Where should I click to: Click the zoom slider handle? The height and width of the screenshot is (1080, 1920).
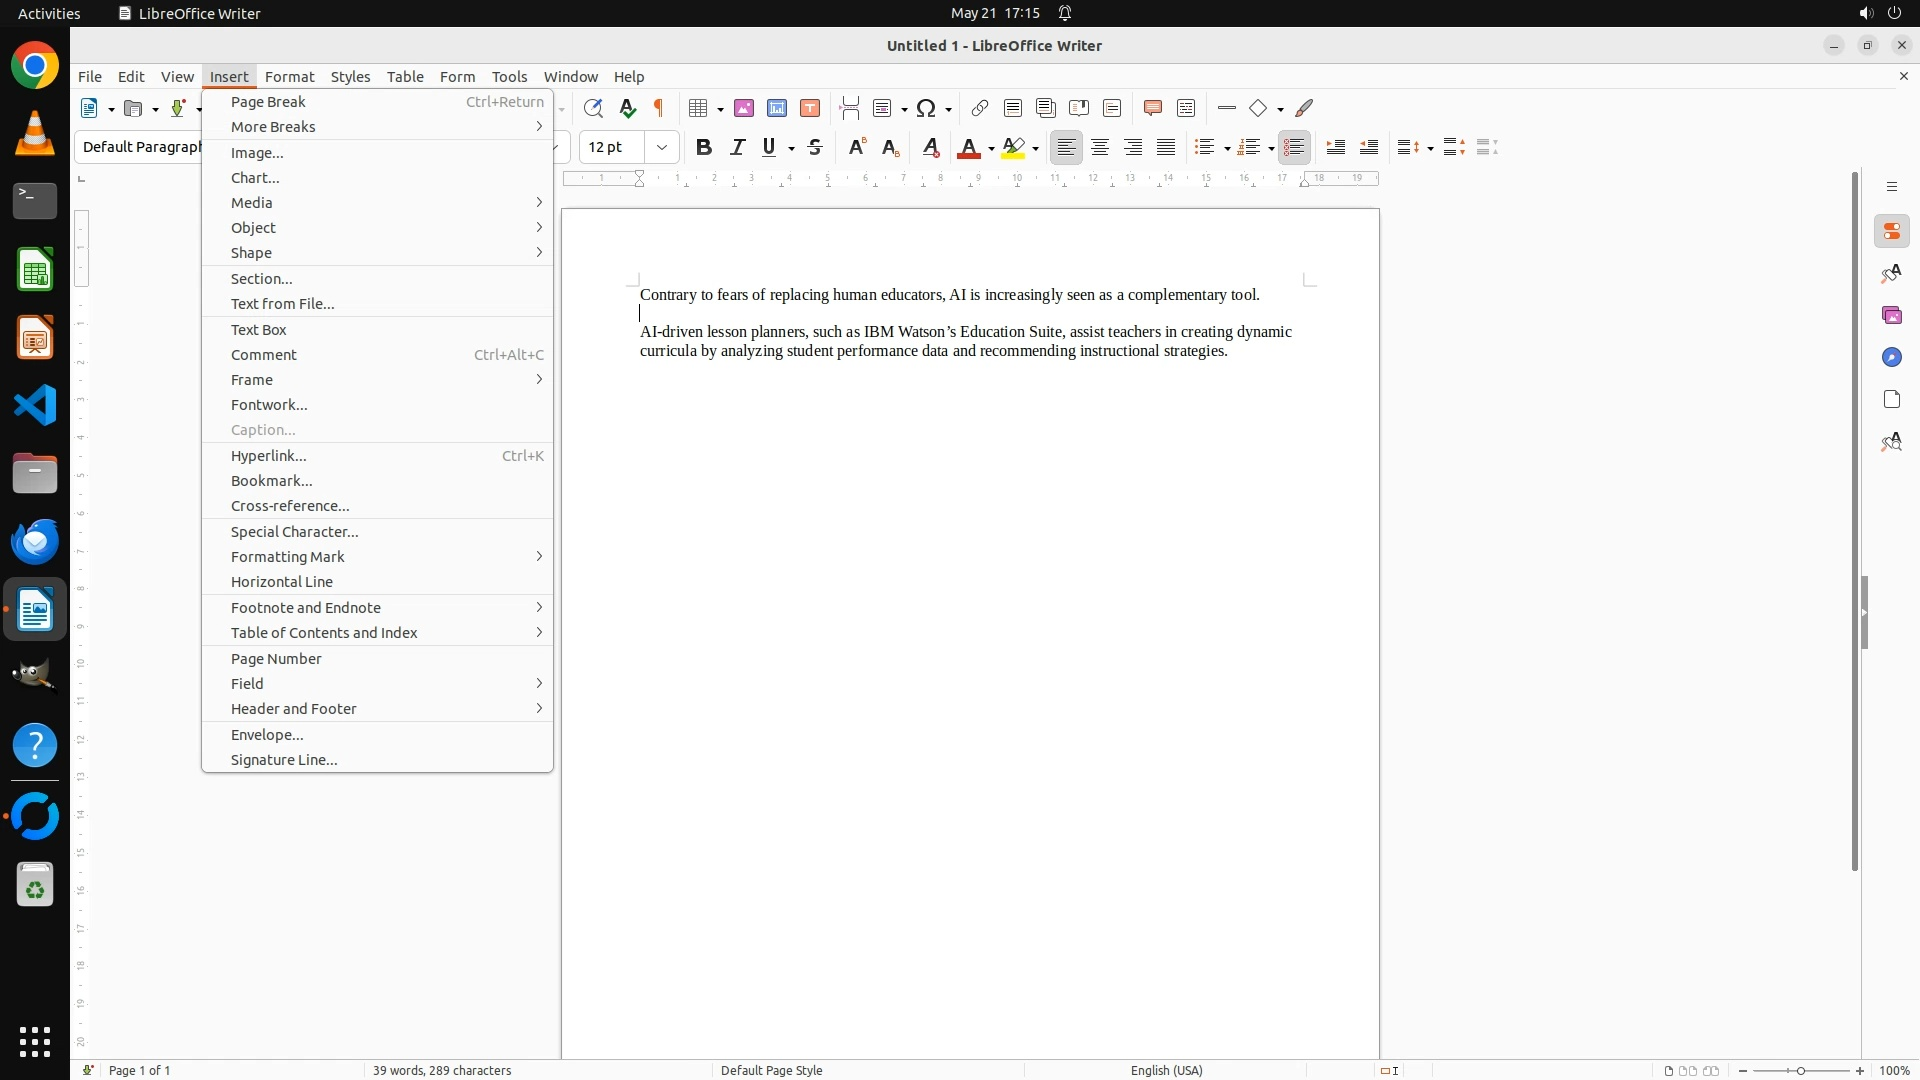[x=1800, y=1070]
